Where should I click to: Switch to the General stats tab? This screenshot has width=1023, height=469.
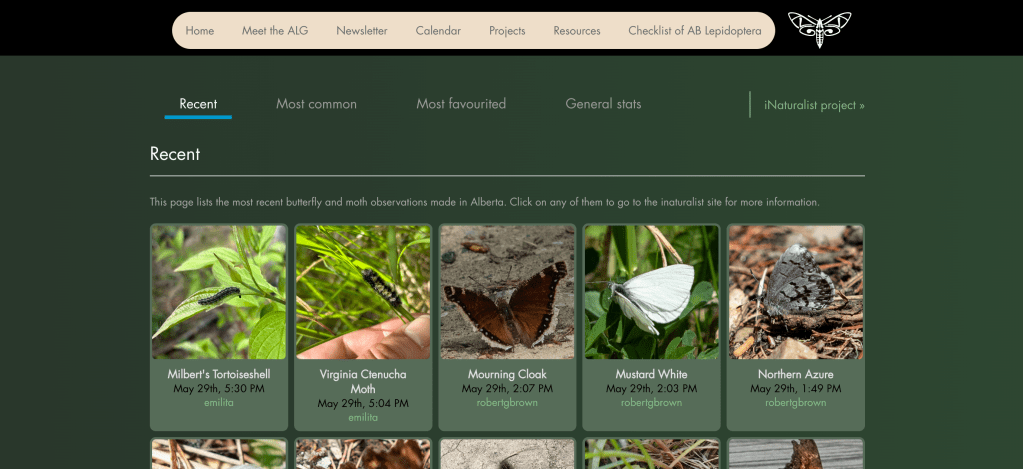click(603, 104)
